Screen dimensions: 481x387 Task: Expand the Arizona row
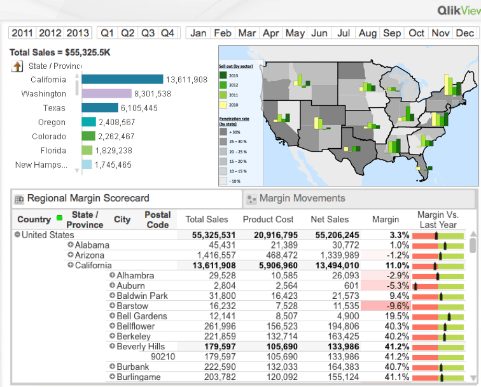tap(70, 255)
